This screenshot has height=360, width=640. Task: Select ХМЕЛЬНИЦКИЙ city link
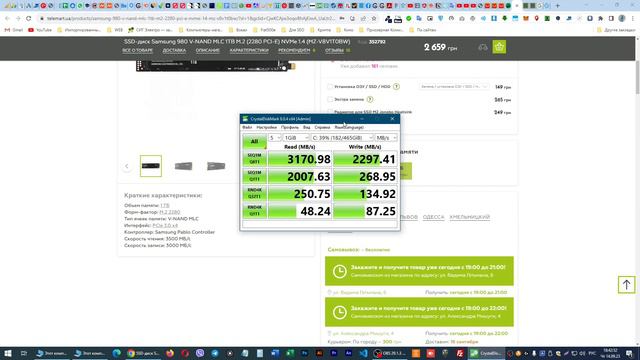(x=469, y=217)
